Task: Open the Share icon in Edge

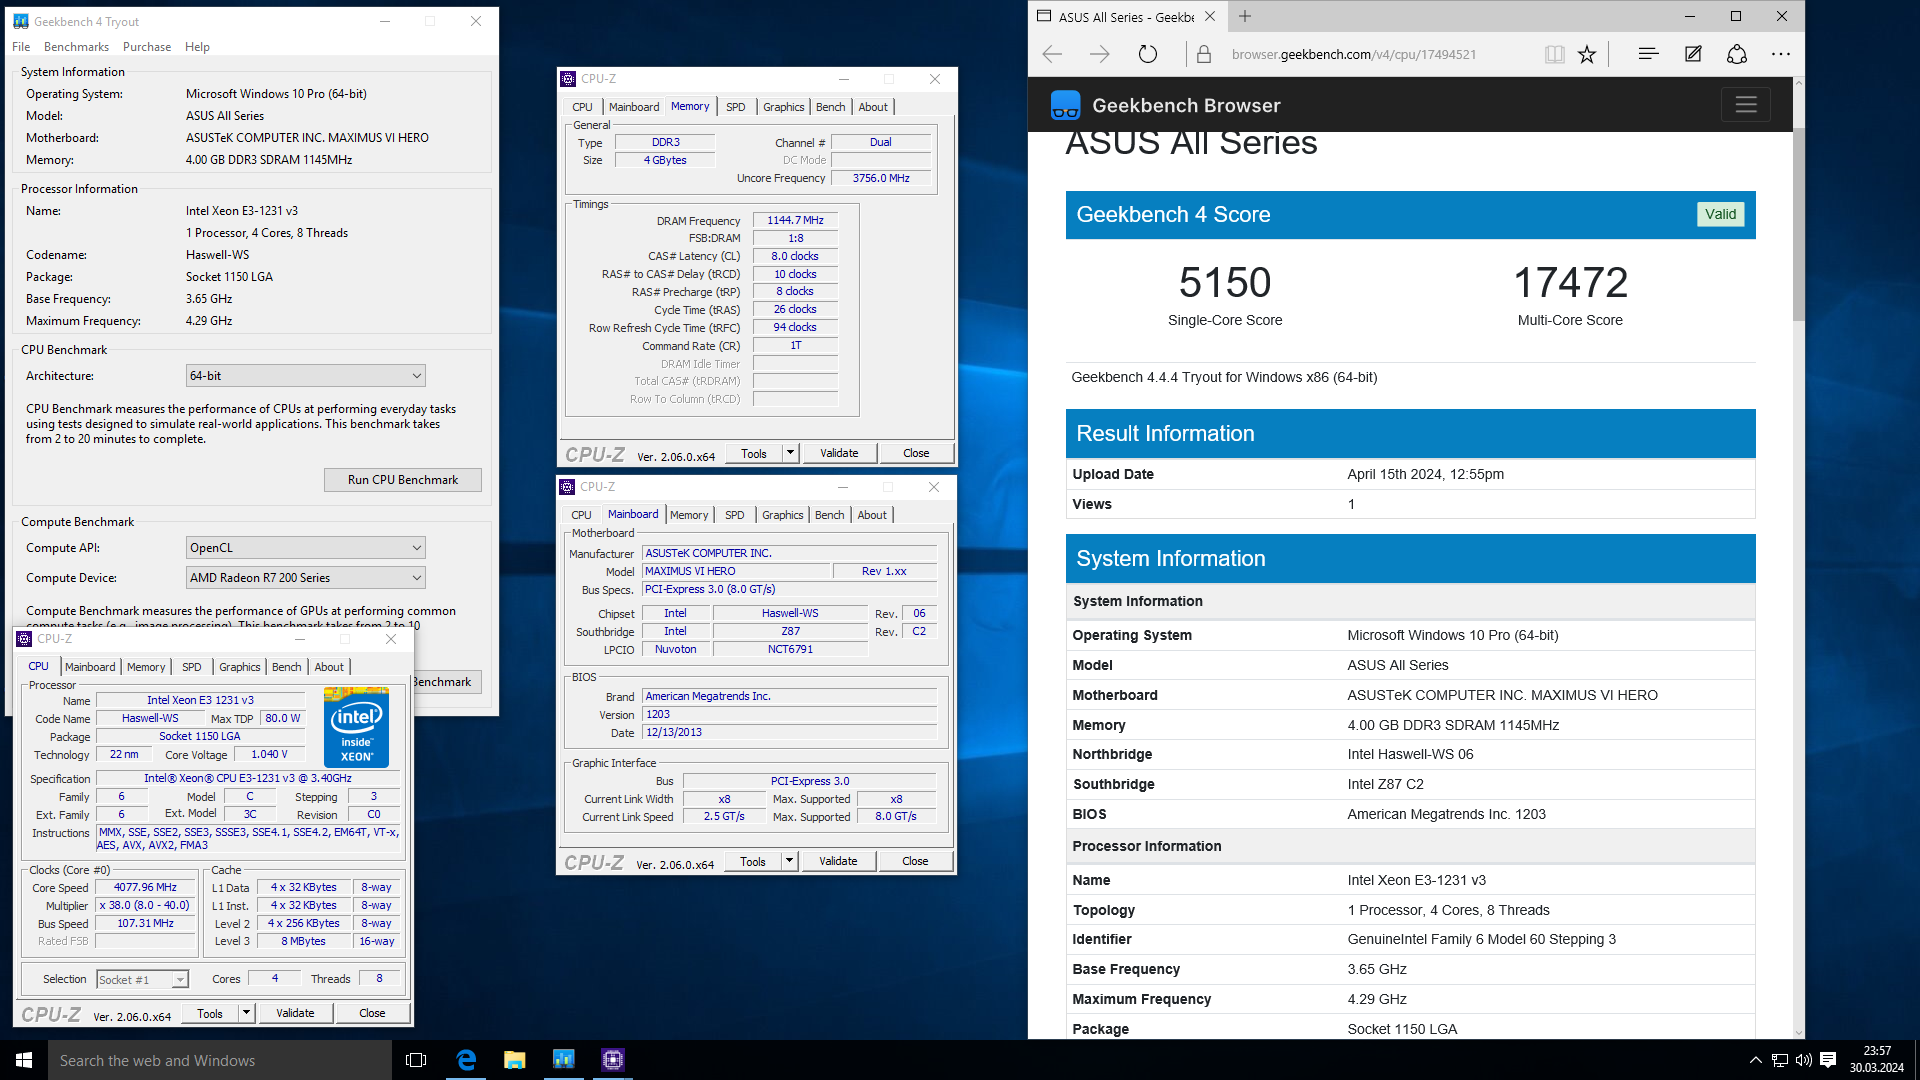Action: (1737, 54)
